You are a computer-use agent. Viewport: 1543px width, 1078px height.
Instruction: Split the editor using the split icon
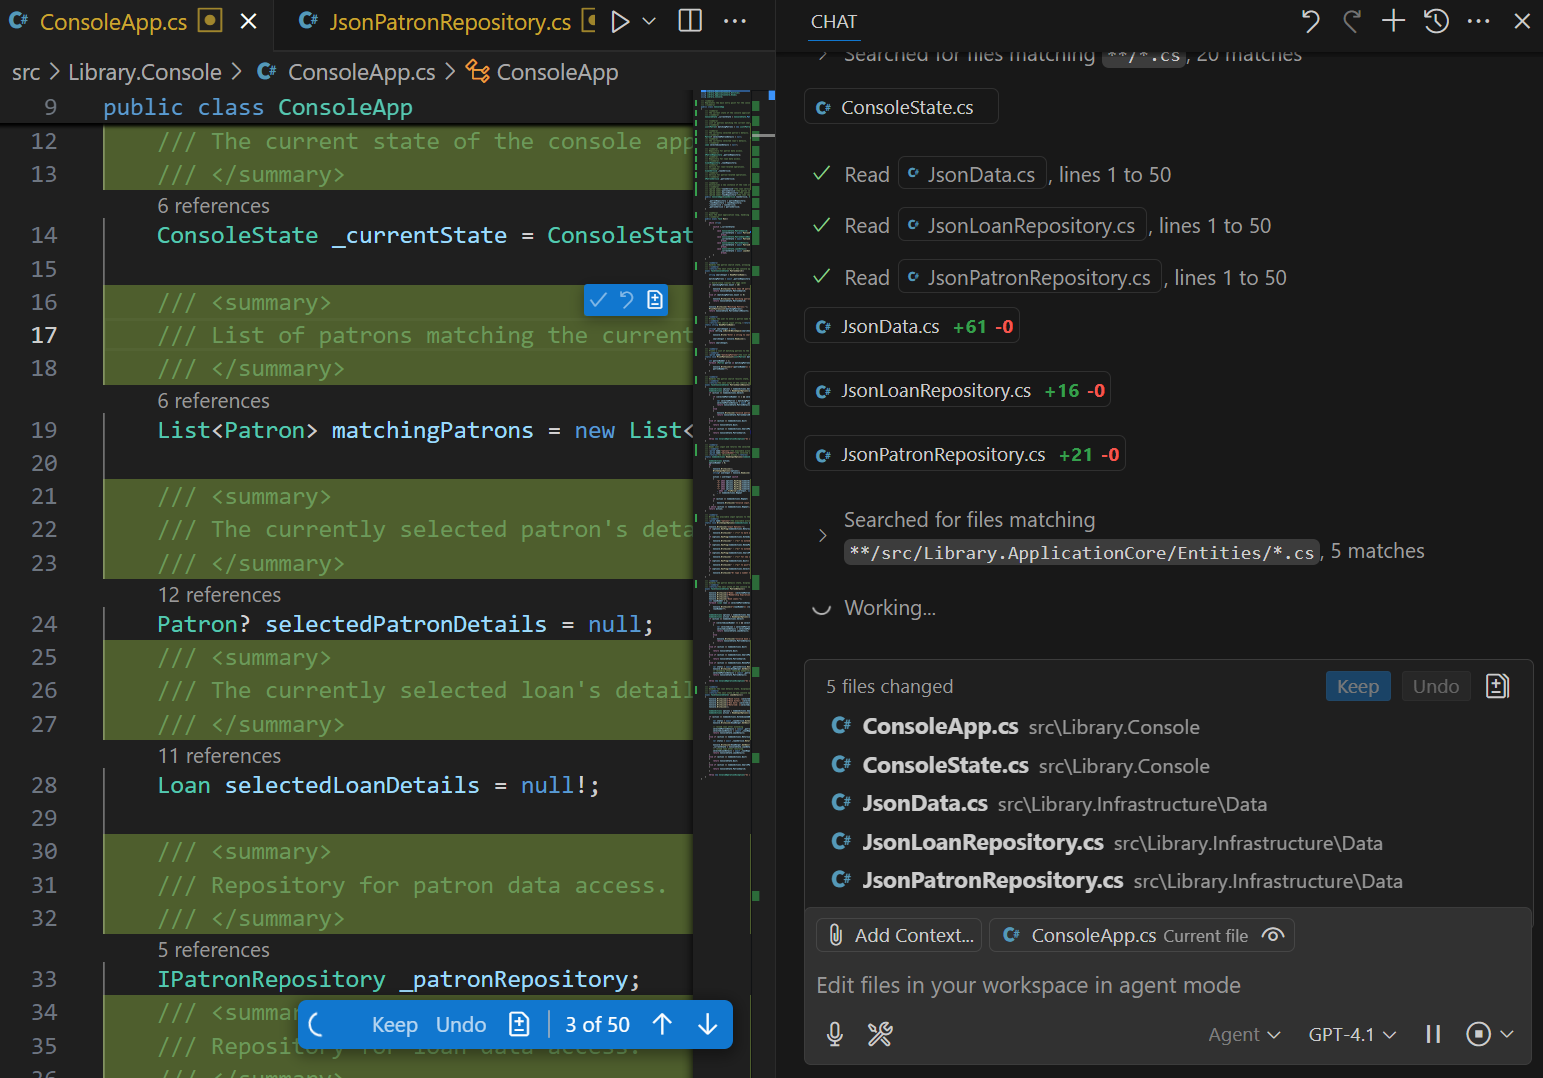[690, 21]
